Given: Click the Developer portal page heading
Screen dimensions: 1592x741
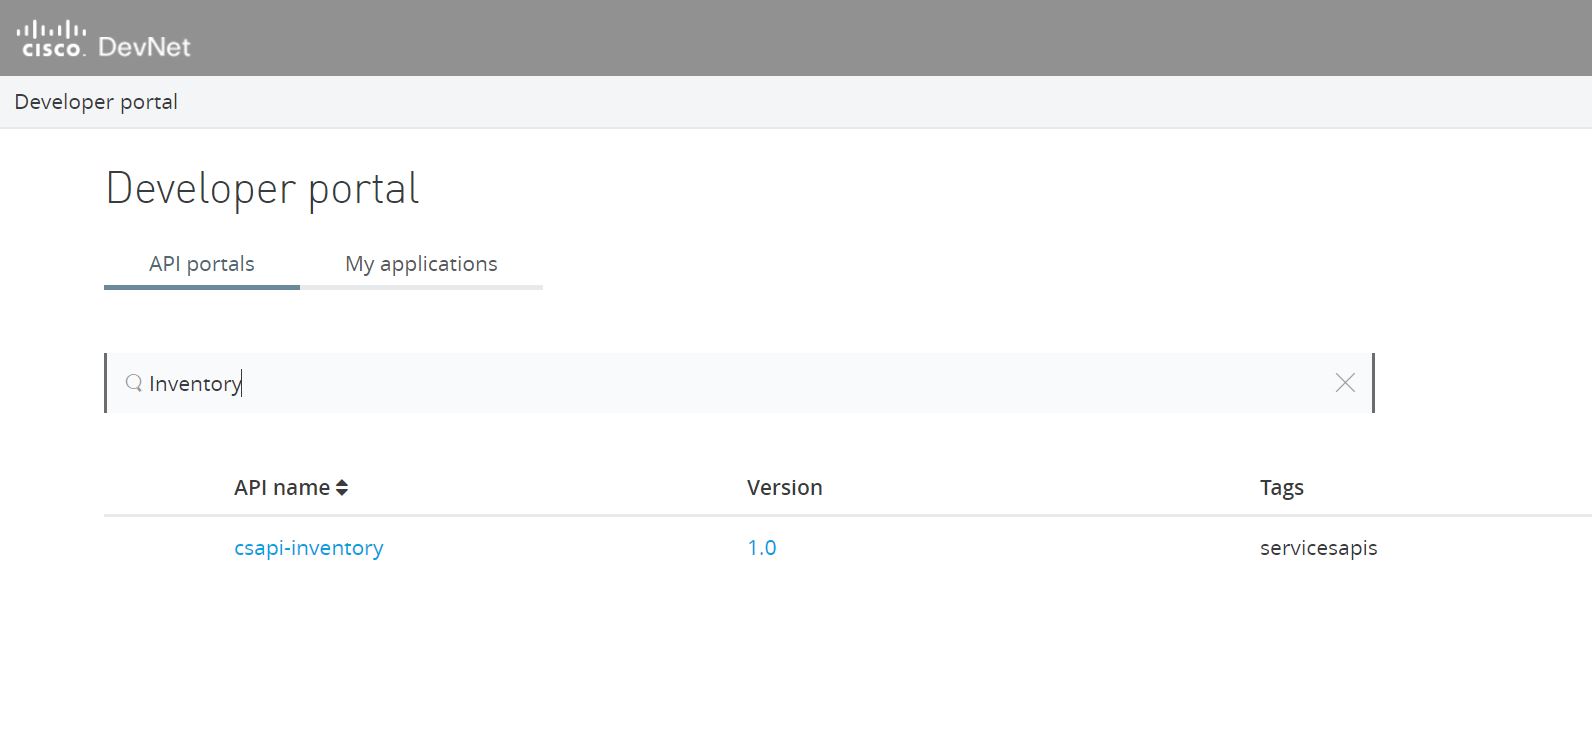Looking at the screenshot, I should click(263, 189).
